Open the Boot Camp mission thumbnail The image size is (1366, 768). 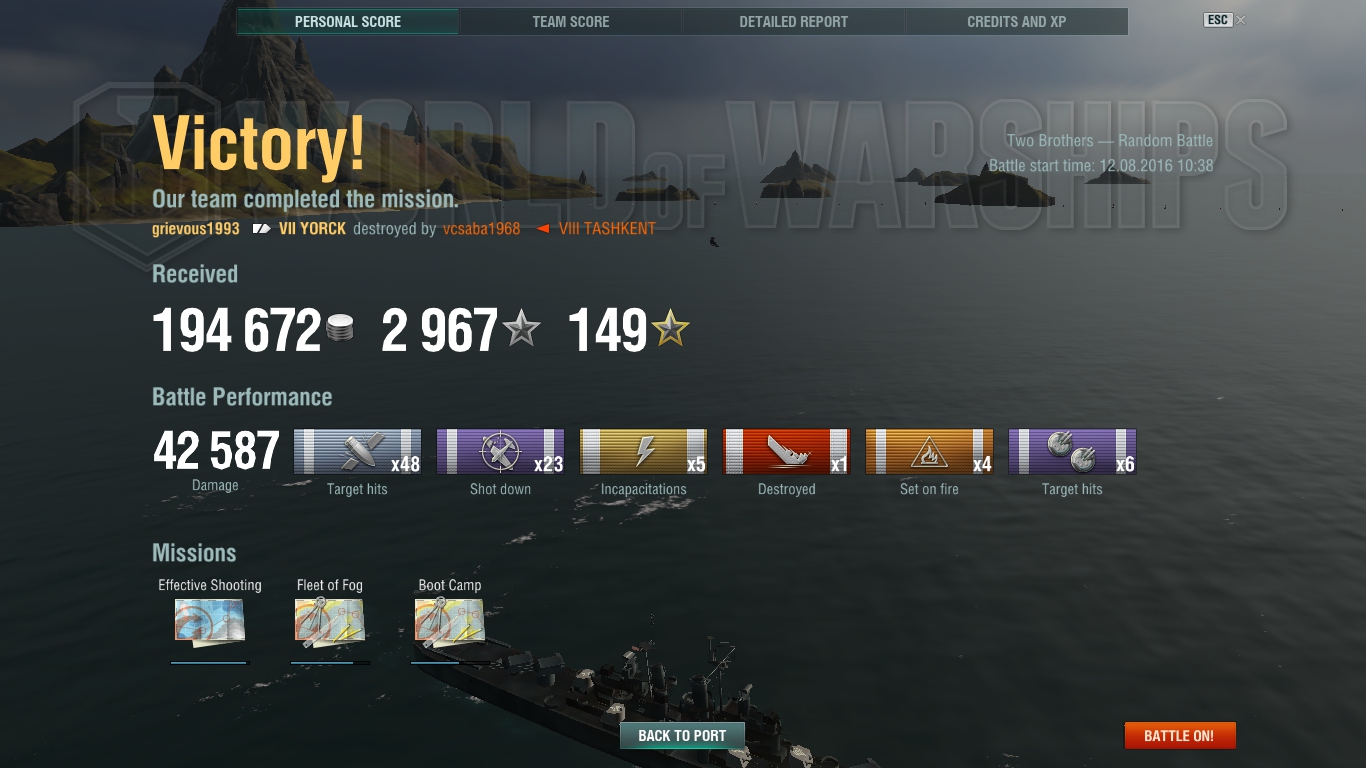click(x=450, y=622)
